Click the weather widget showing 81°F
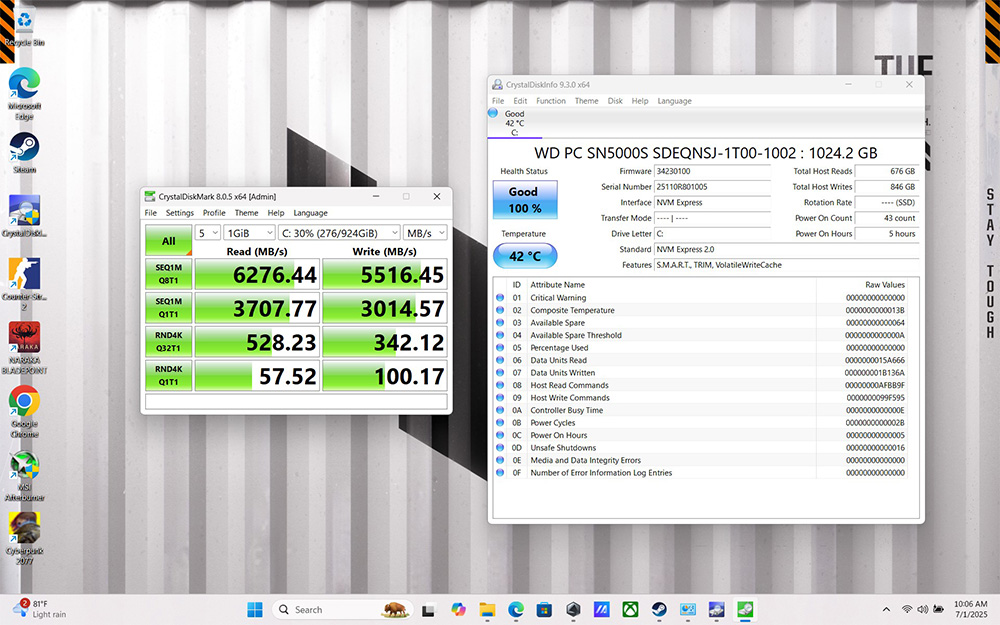 (x=40, y=609)
